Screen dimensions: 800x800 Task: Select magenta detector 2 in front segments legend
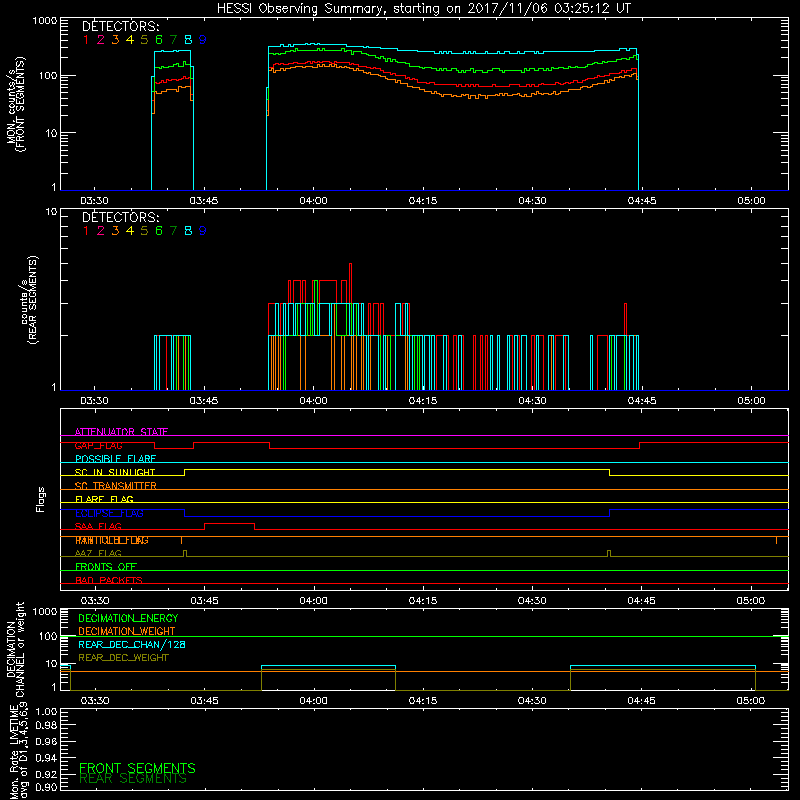101,39
